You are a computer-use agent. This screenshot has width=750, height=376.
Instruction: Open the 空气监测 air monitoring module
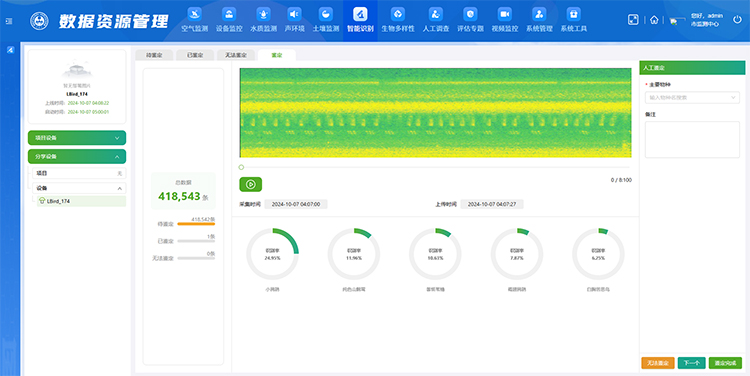[x=194, y=20]
